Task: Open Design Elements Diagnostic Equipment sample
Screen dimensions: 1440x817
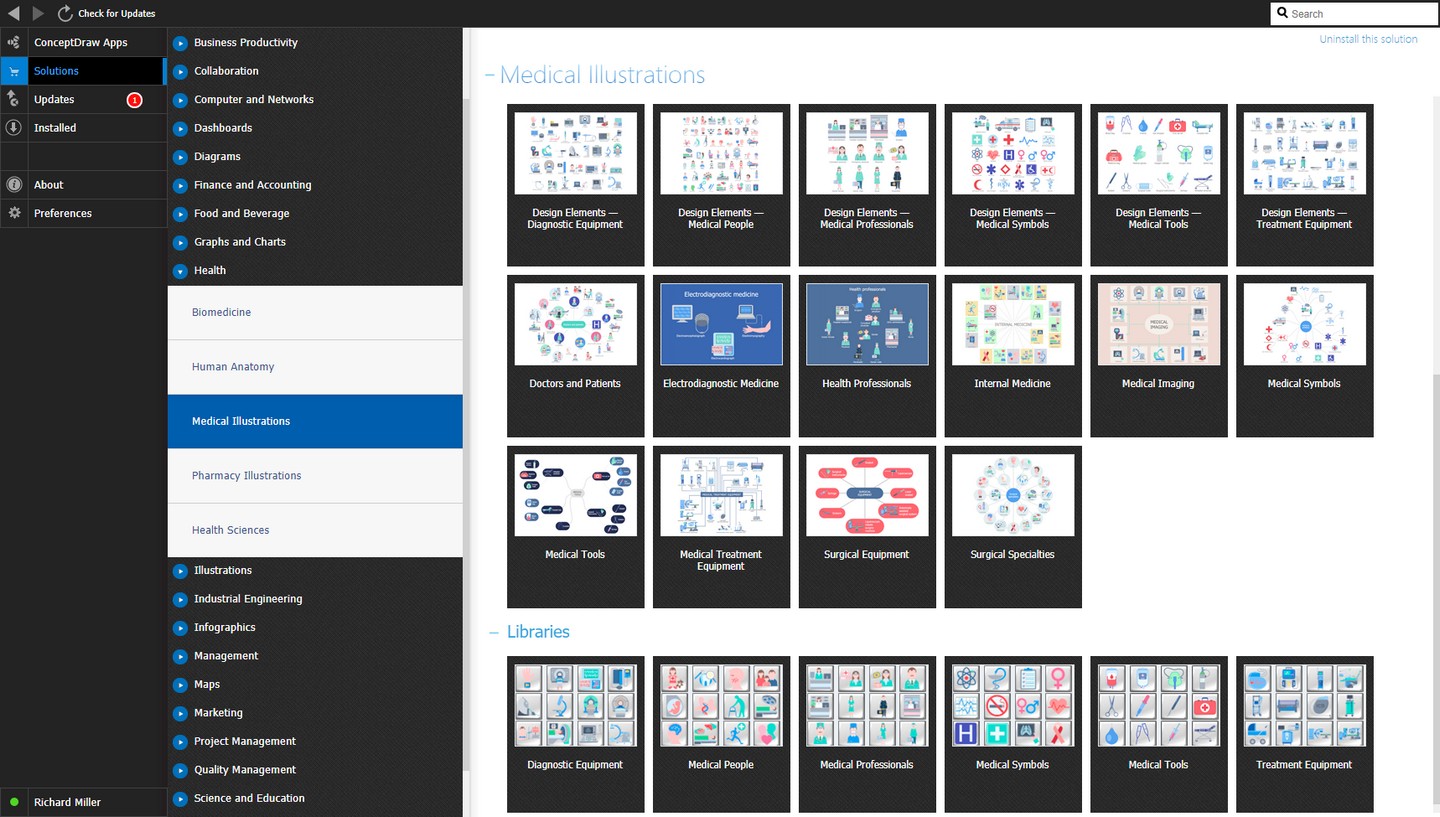Action: tap(575, 185)
